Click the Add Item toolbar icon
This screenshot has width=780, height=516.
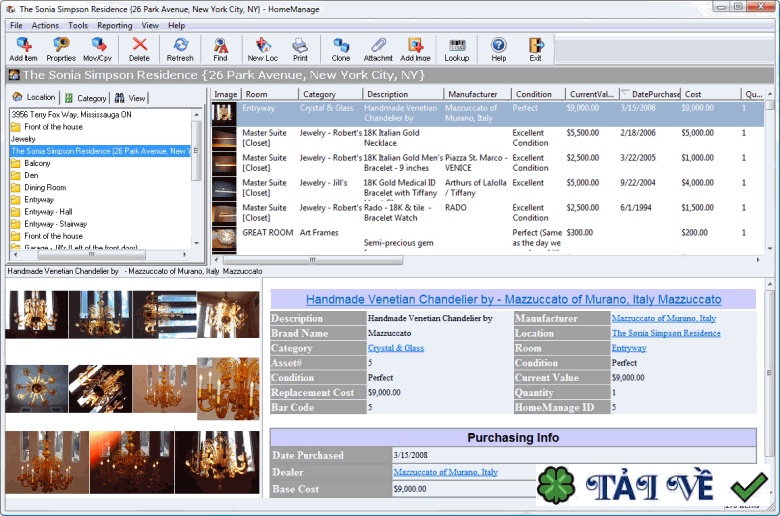[21, 49]
